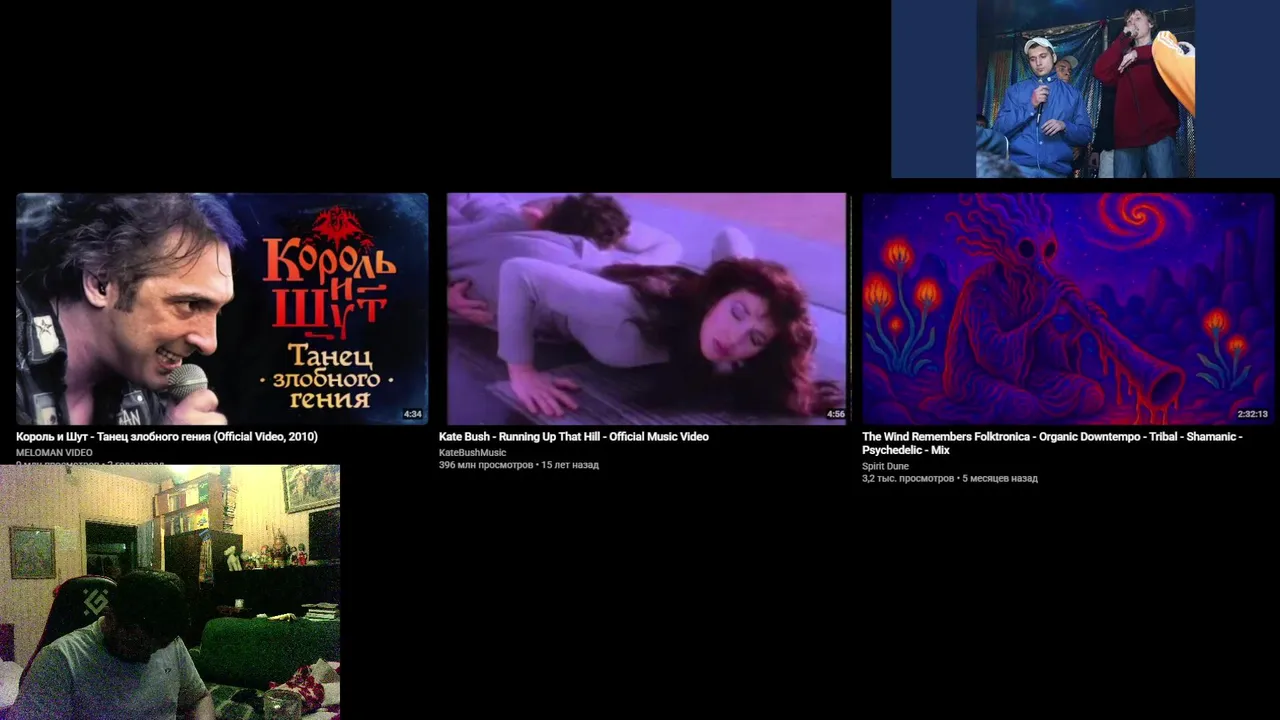
Task: Click title 'Король и Шут - Танец злобного гения'
Action: 167,437
